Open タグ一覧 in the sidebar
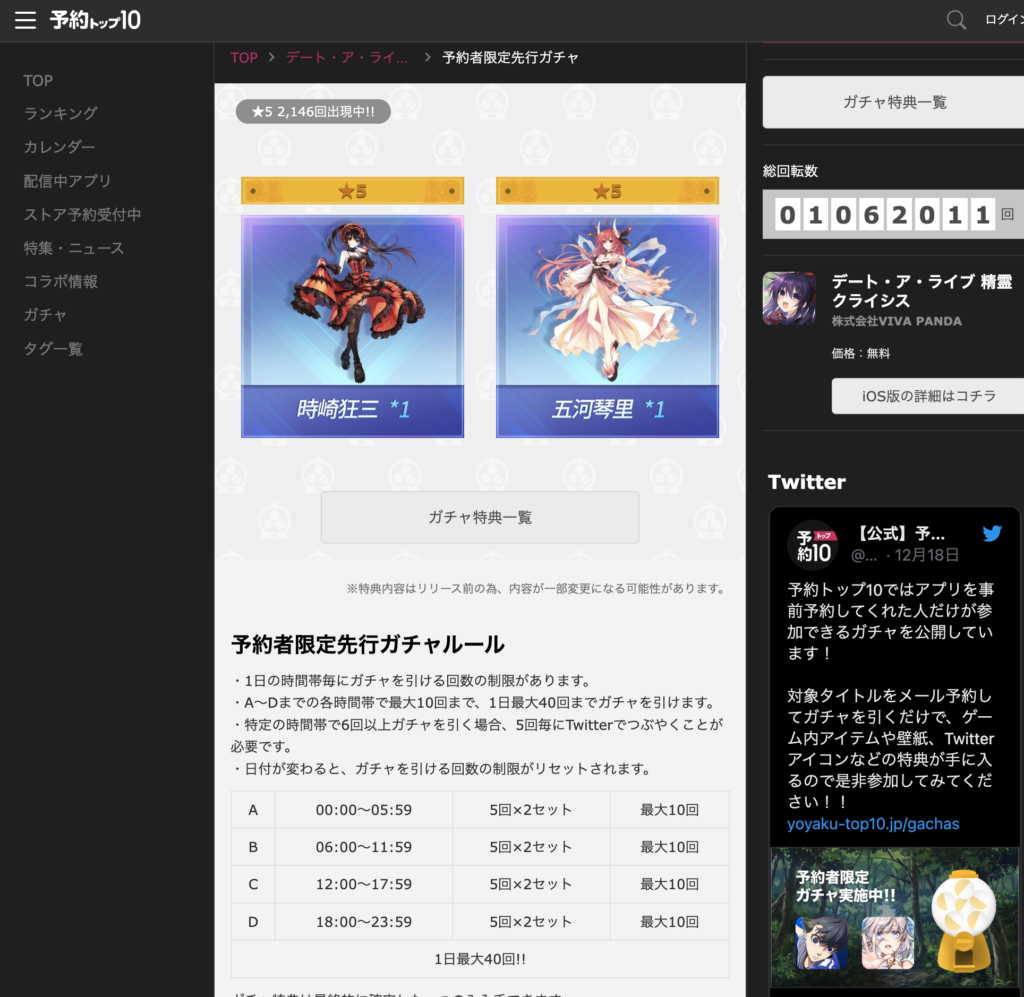This screenshot has height=997, width=1024. click(53, 349)
